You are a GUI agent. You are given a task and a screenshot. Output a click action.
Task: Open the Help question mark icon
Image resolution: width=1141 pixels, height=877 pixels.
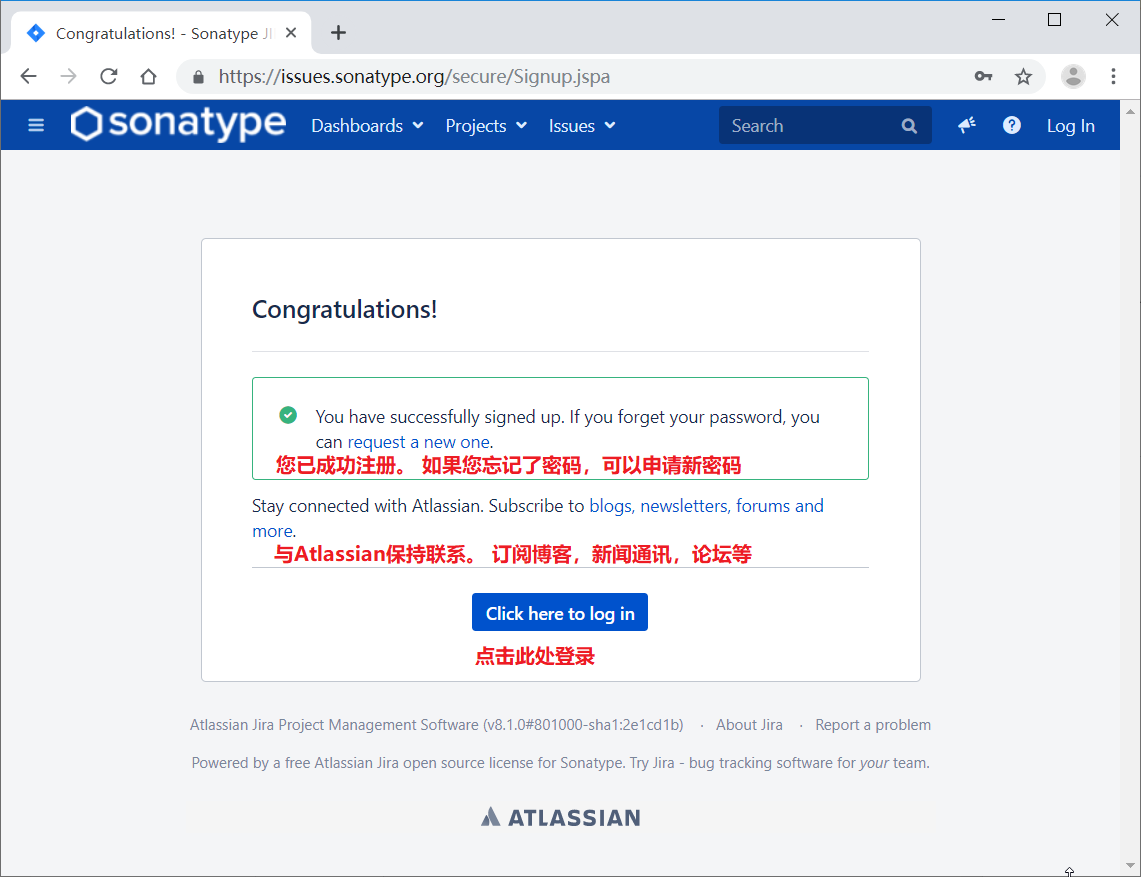[1011, 125]
